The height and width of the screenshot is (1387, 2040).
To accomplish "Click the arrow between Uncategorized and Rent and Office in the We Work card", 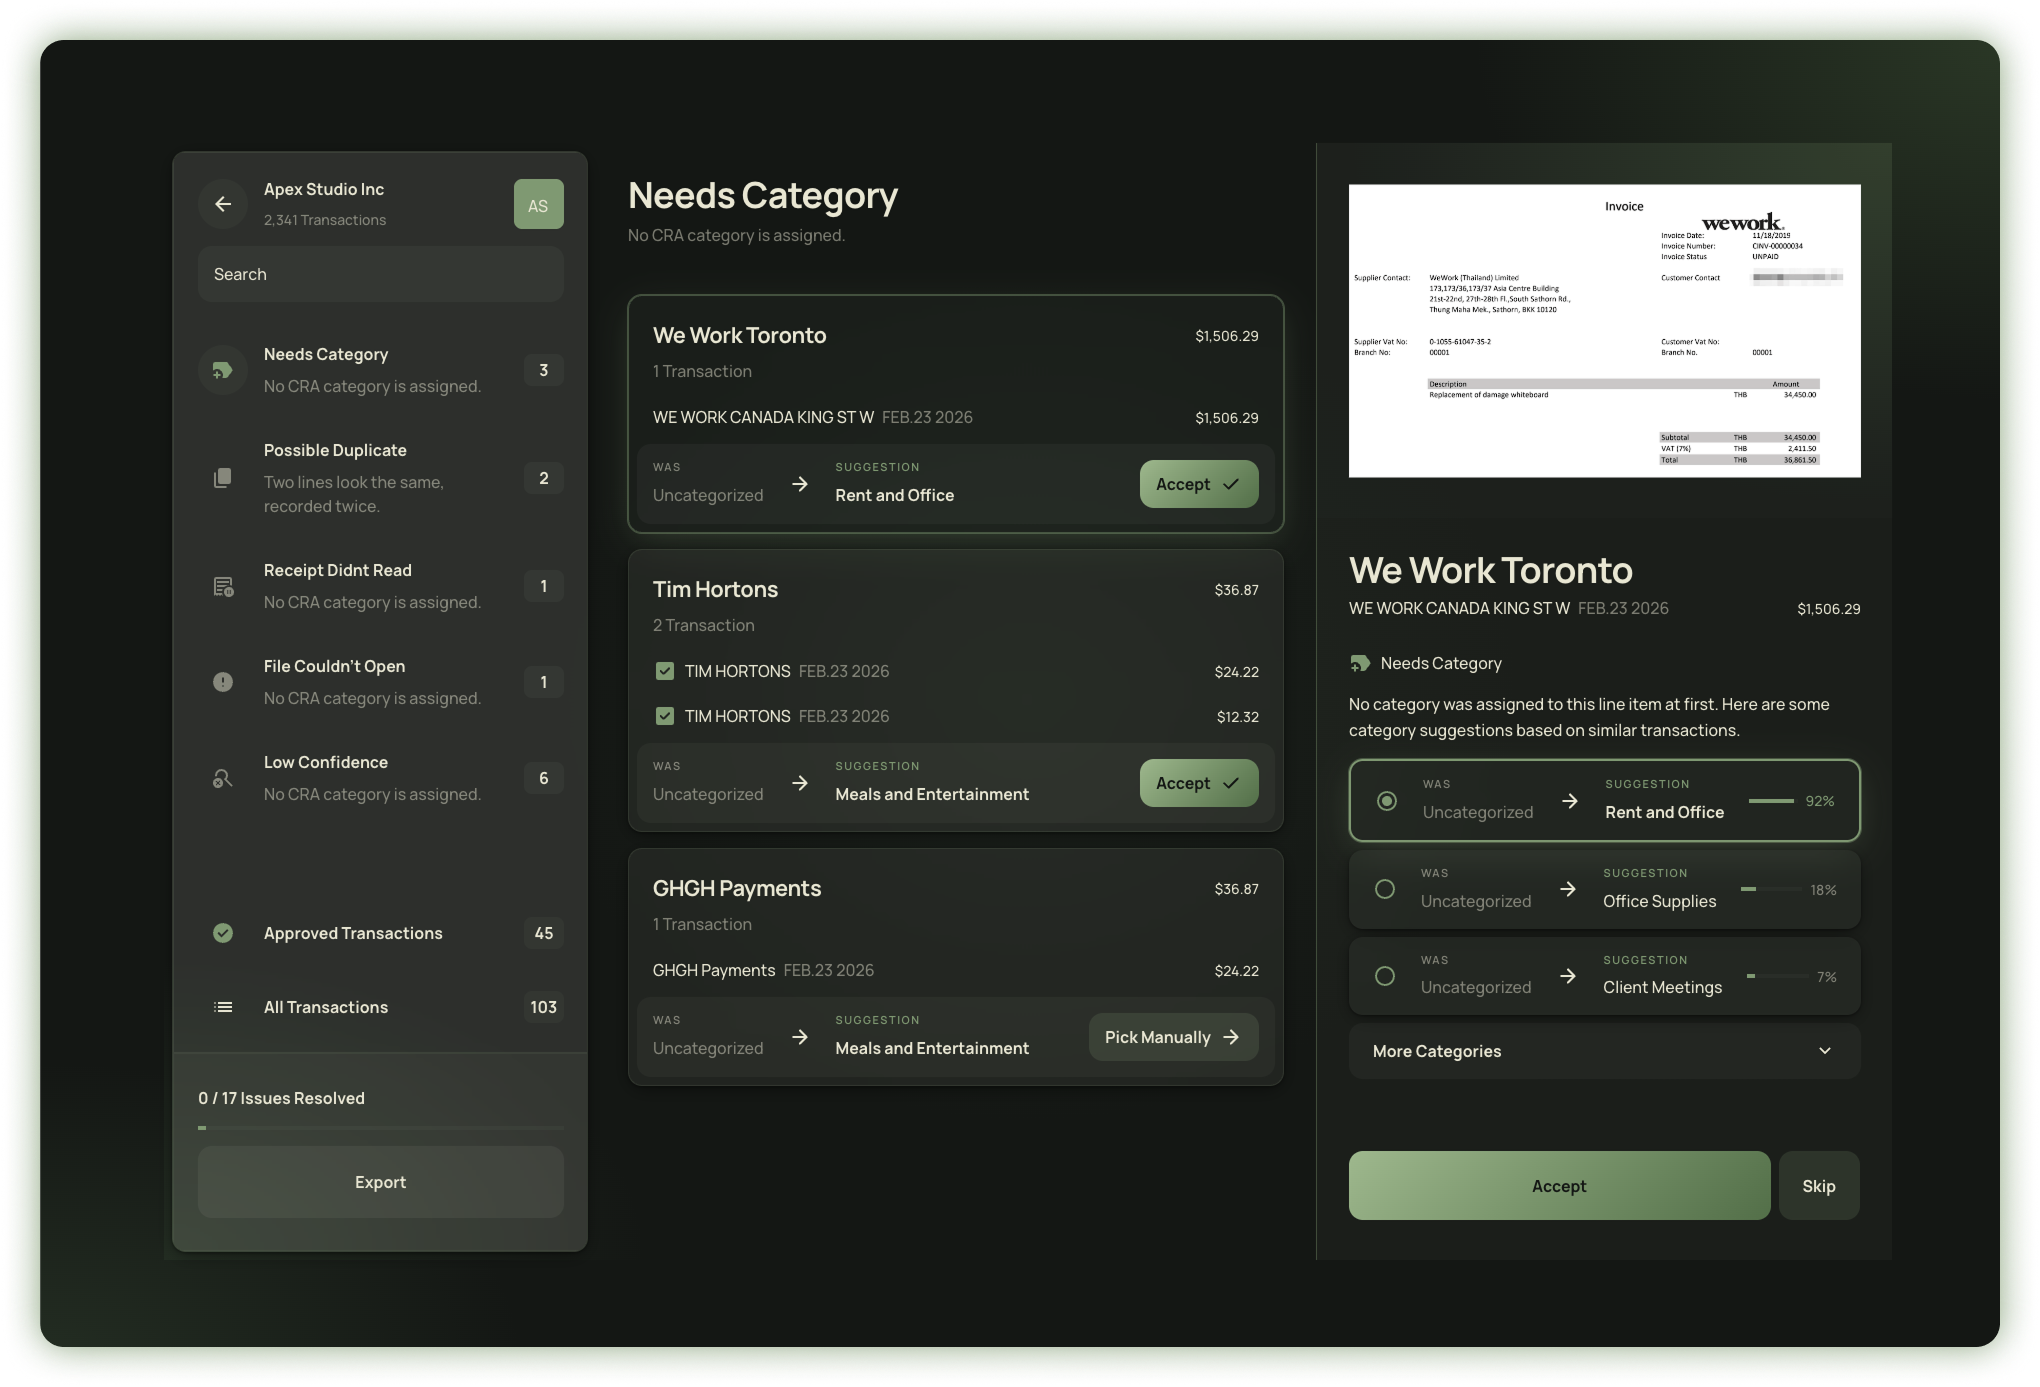I will [x=800, y=484].
